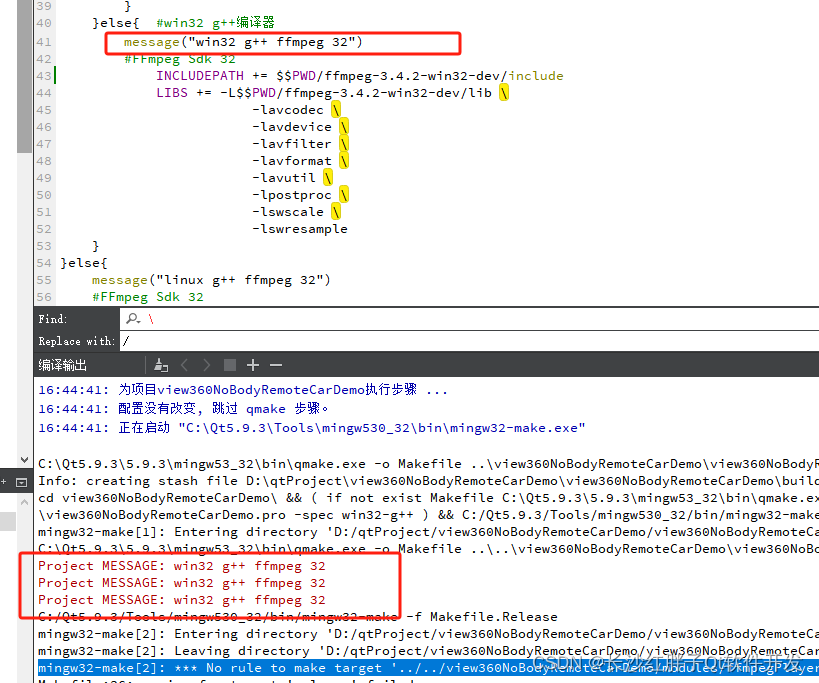Viewport: 819px width, 683px height.
Task: Click the -lswresample line
Action: point(300,229)
